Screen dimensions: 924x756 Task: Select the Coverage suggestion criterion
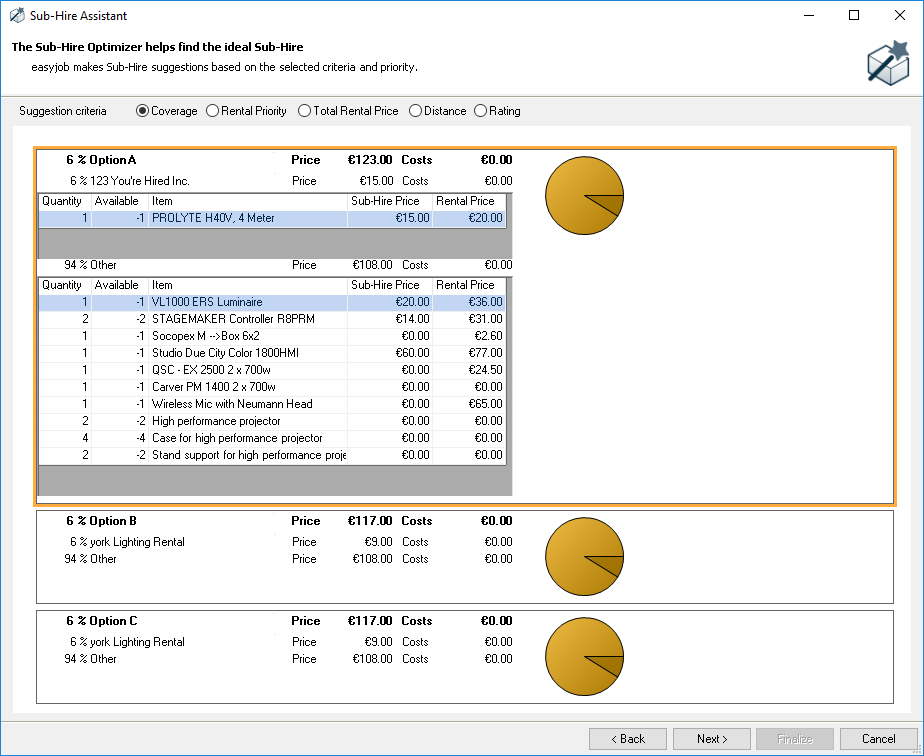pos(143,111)
